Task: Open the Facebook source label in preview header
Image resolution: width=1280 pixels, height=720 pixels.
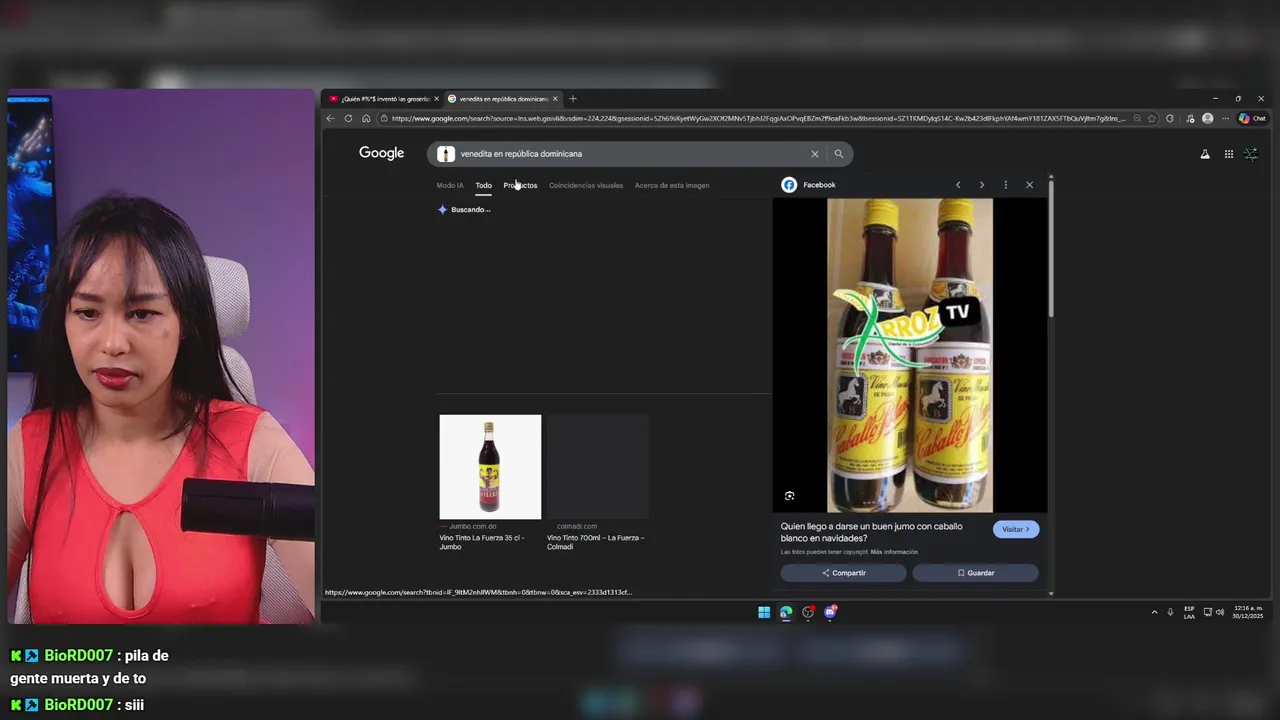Action: tap(819, 185)
